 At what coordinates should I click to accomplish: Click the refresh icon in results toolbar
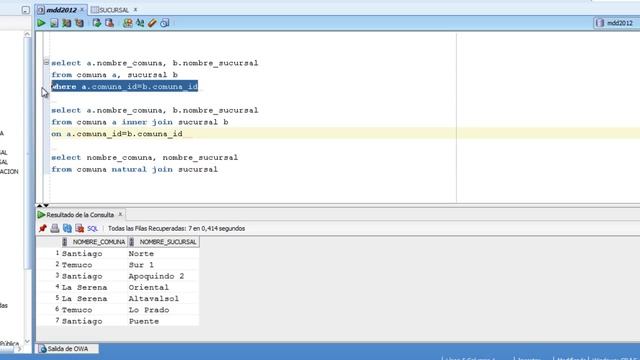[x=67, y=229]
